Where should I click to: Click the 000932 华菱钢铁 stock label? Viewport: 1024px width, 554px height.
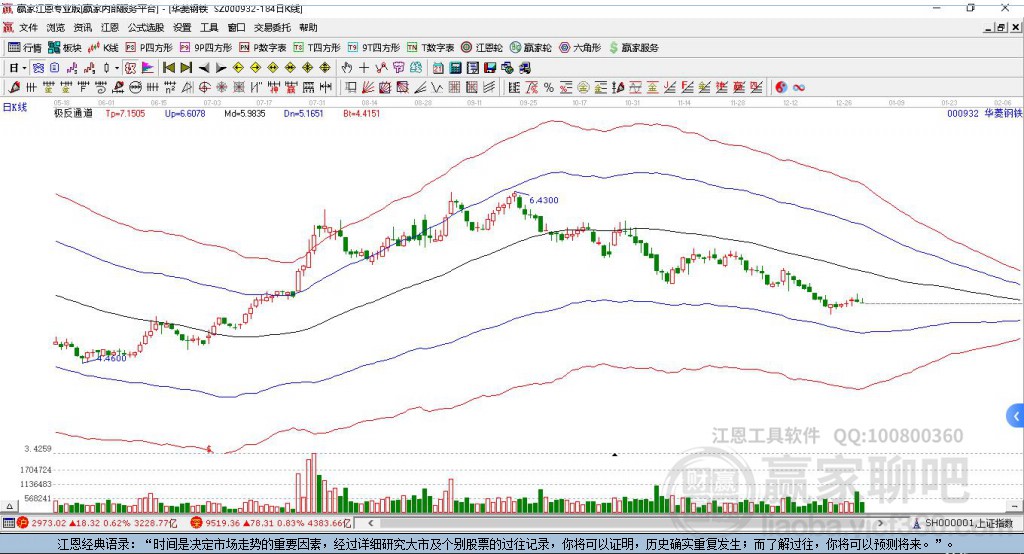click(984, 113)
